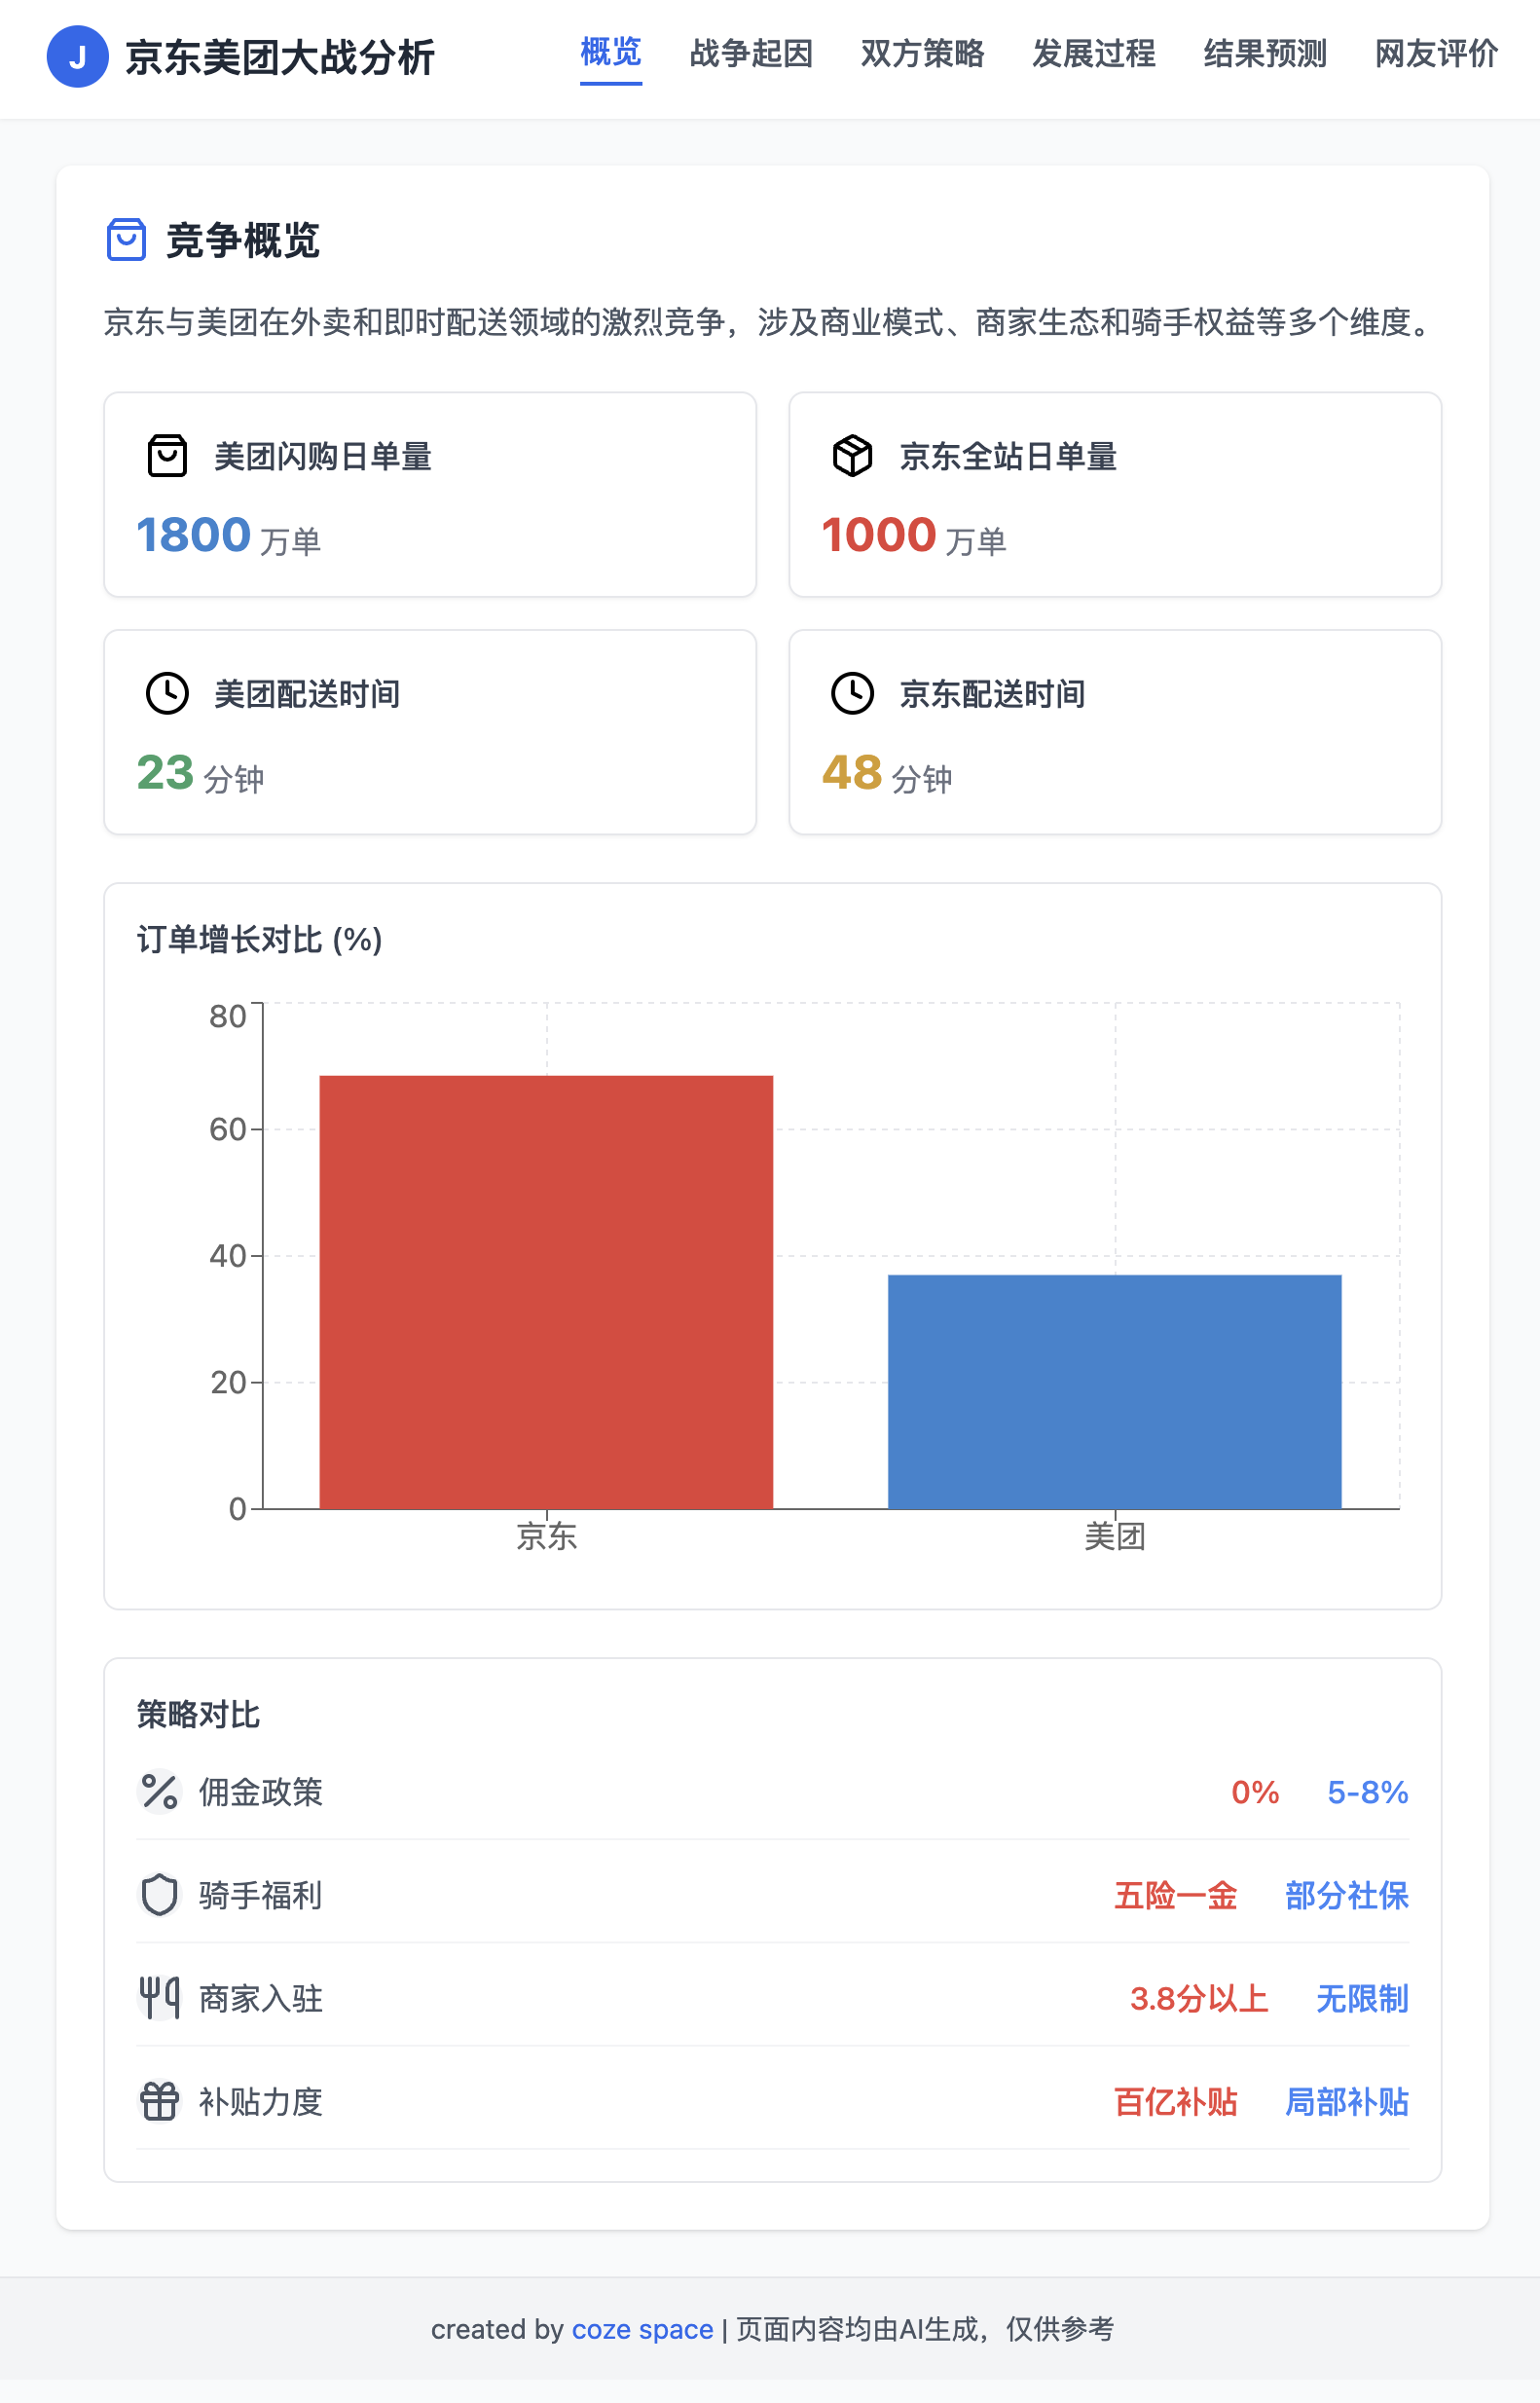The image size is (1540, 2403).
Task: Click the clock icon beside 美团配送时间
Action: tap(167, 693)
